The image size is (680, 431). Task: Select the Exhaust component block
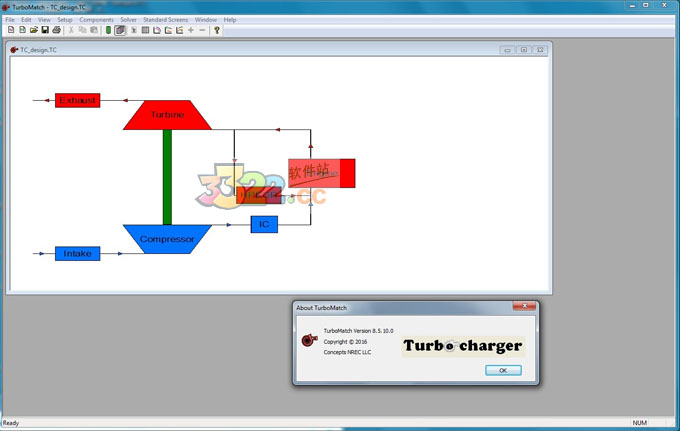pyautogui.click(x=78, y=100)
